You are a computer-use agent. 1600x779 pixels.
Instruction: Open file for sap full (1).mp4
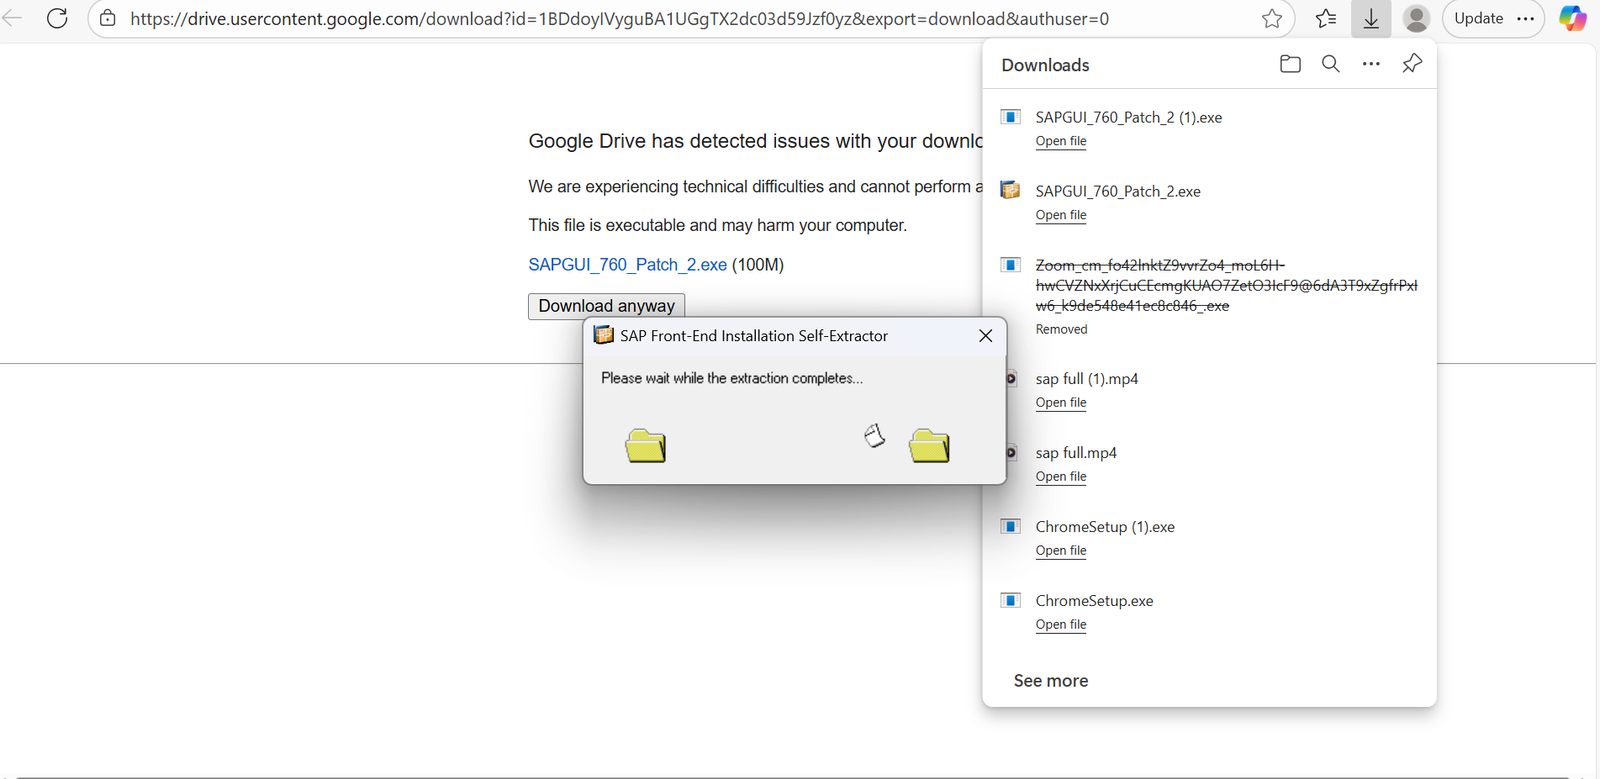[1060, 403]
